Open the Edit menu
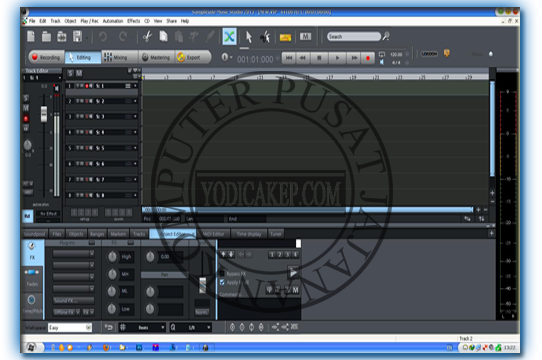 (43, 21)
